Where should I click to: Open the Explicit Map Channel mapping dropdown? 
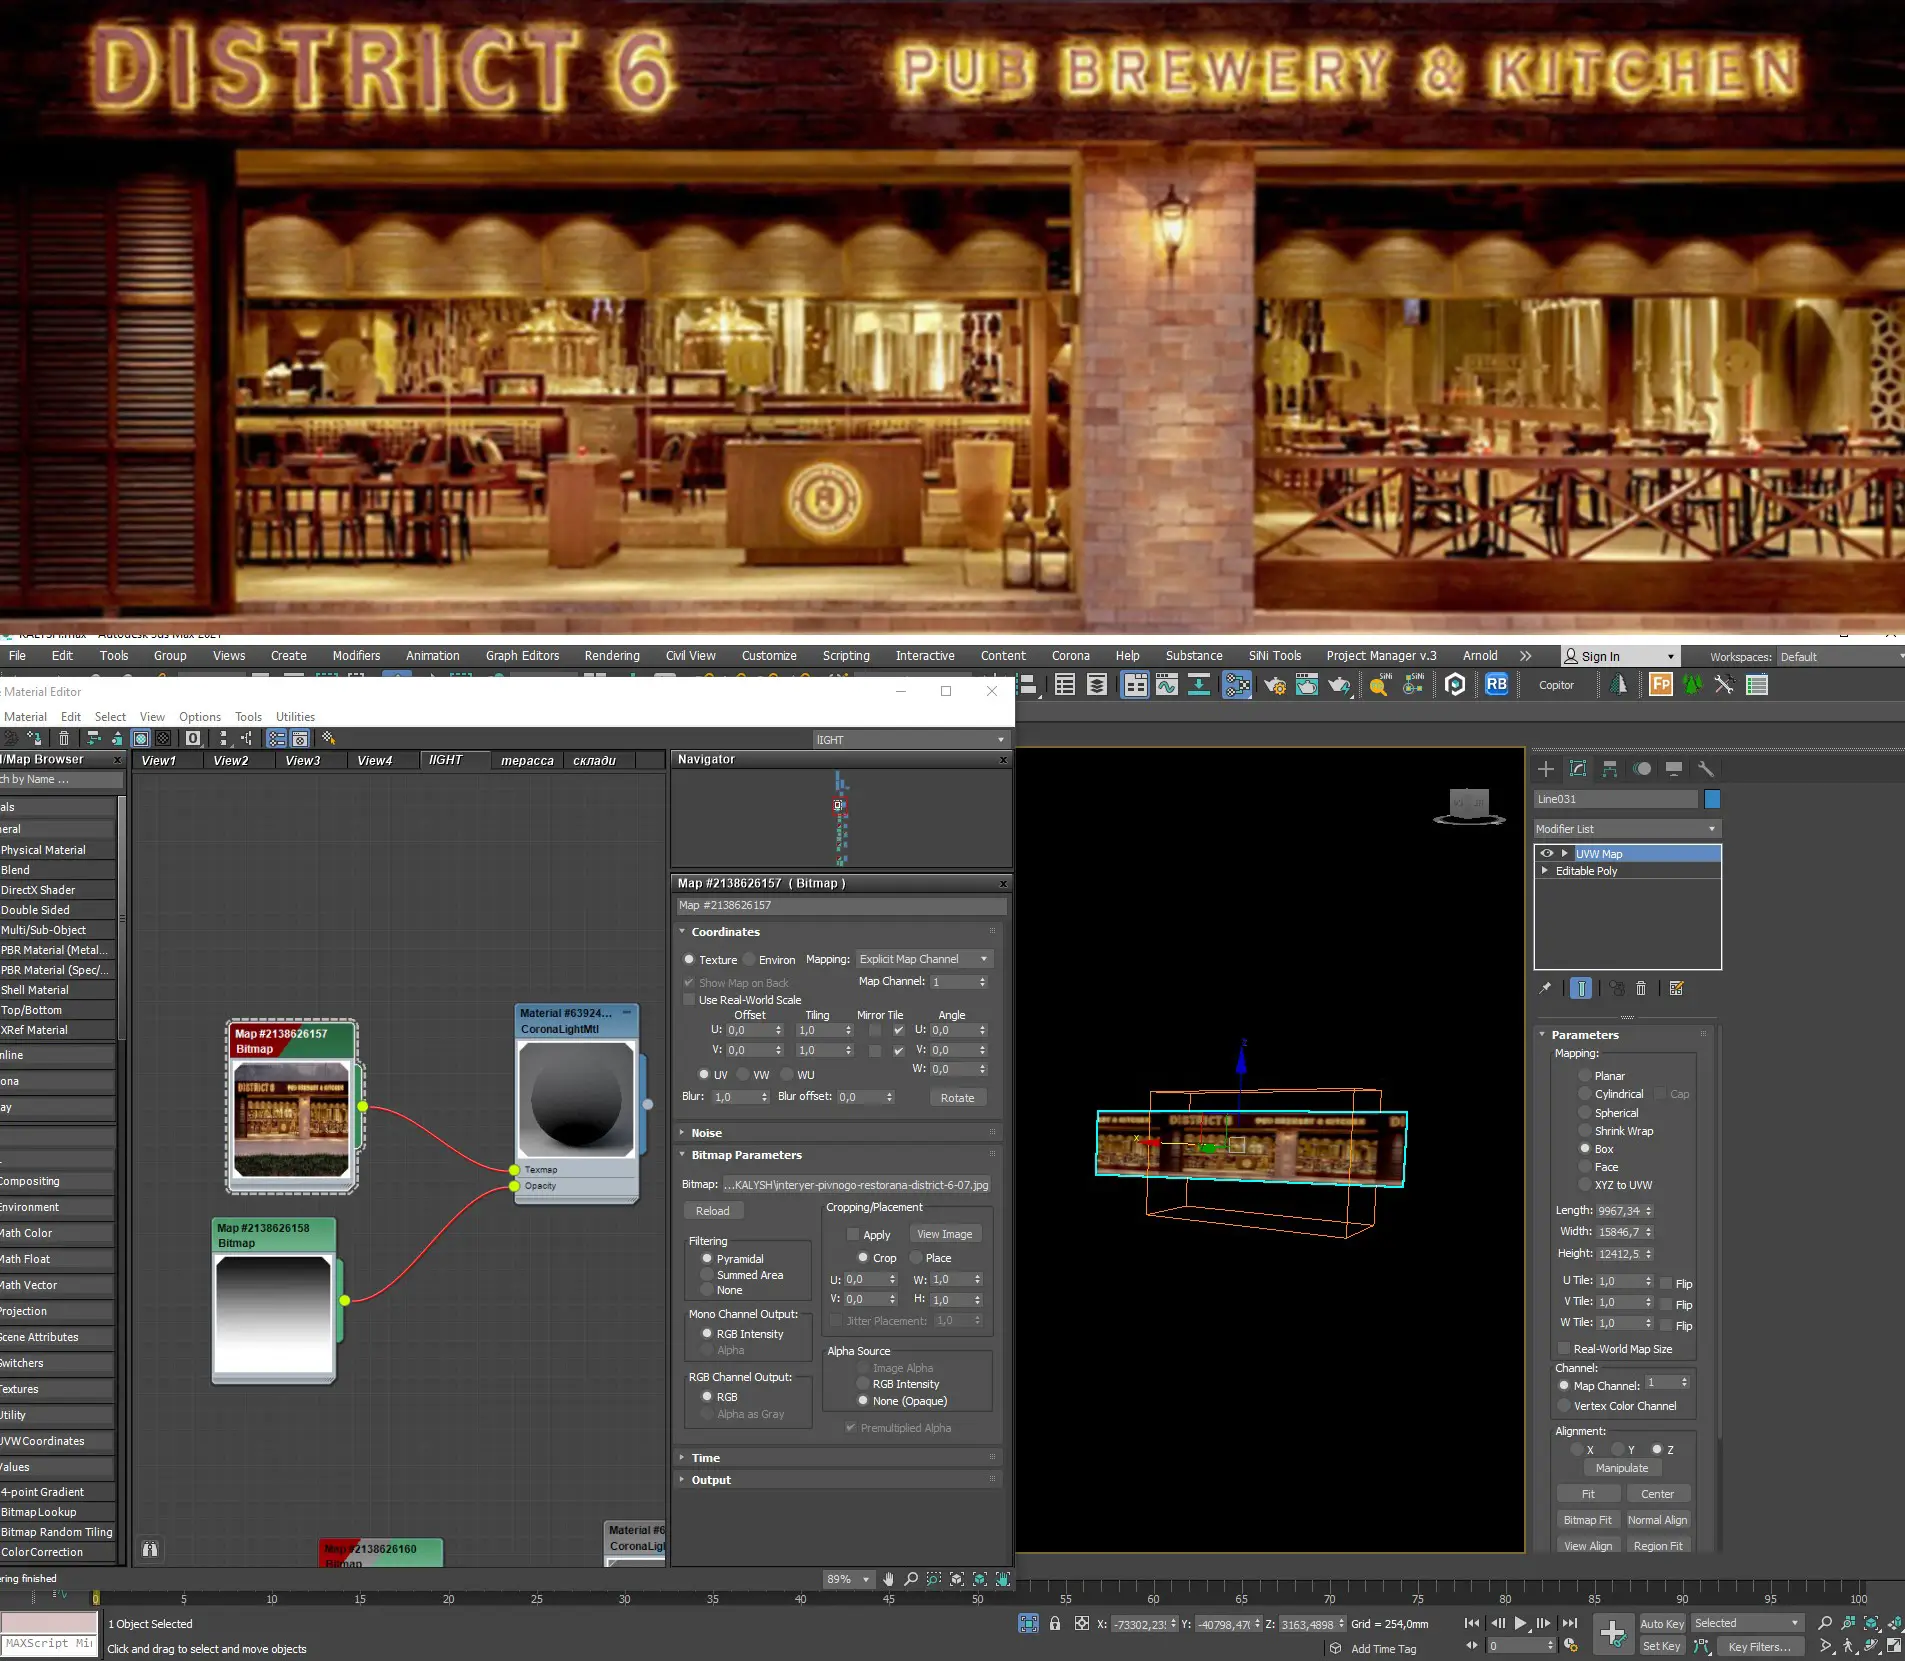click(x=924, y=958)
